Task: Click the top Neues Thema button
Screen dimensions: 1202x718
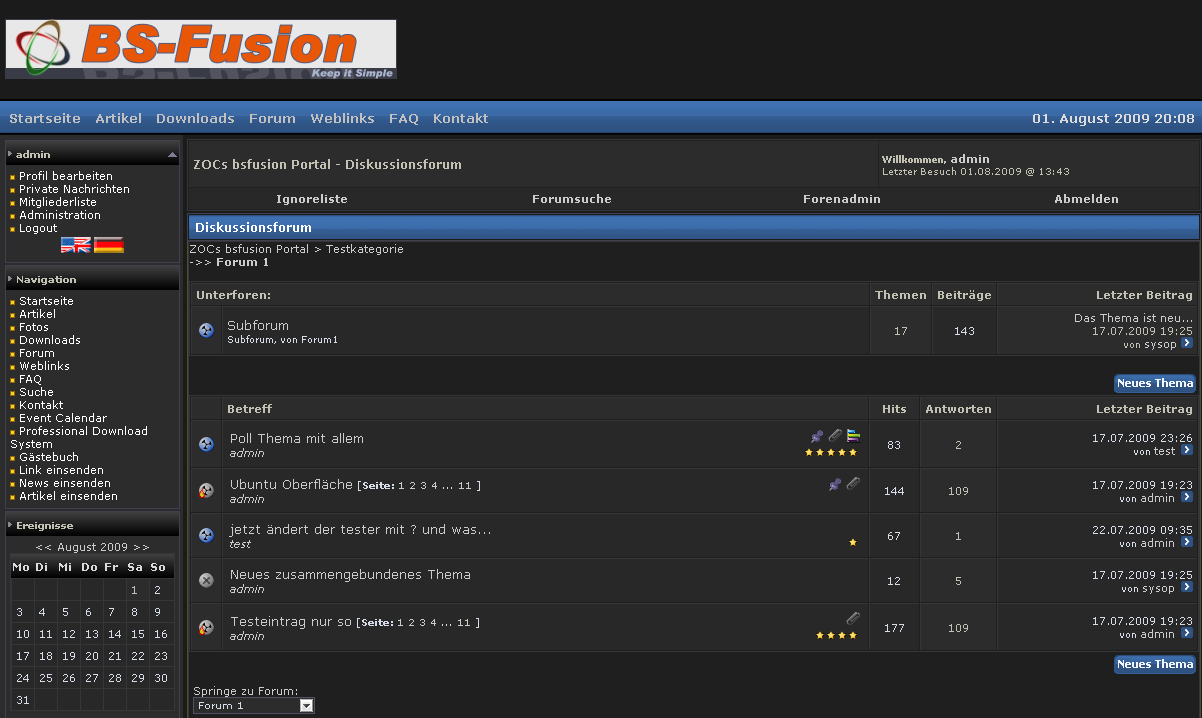Action: point(1154,383)
